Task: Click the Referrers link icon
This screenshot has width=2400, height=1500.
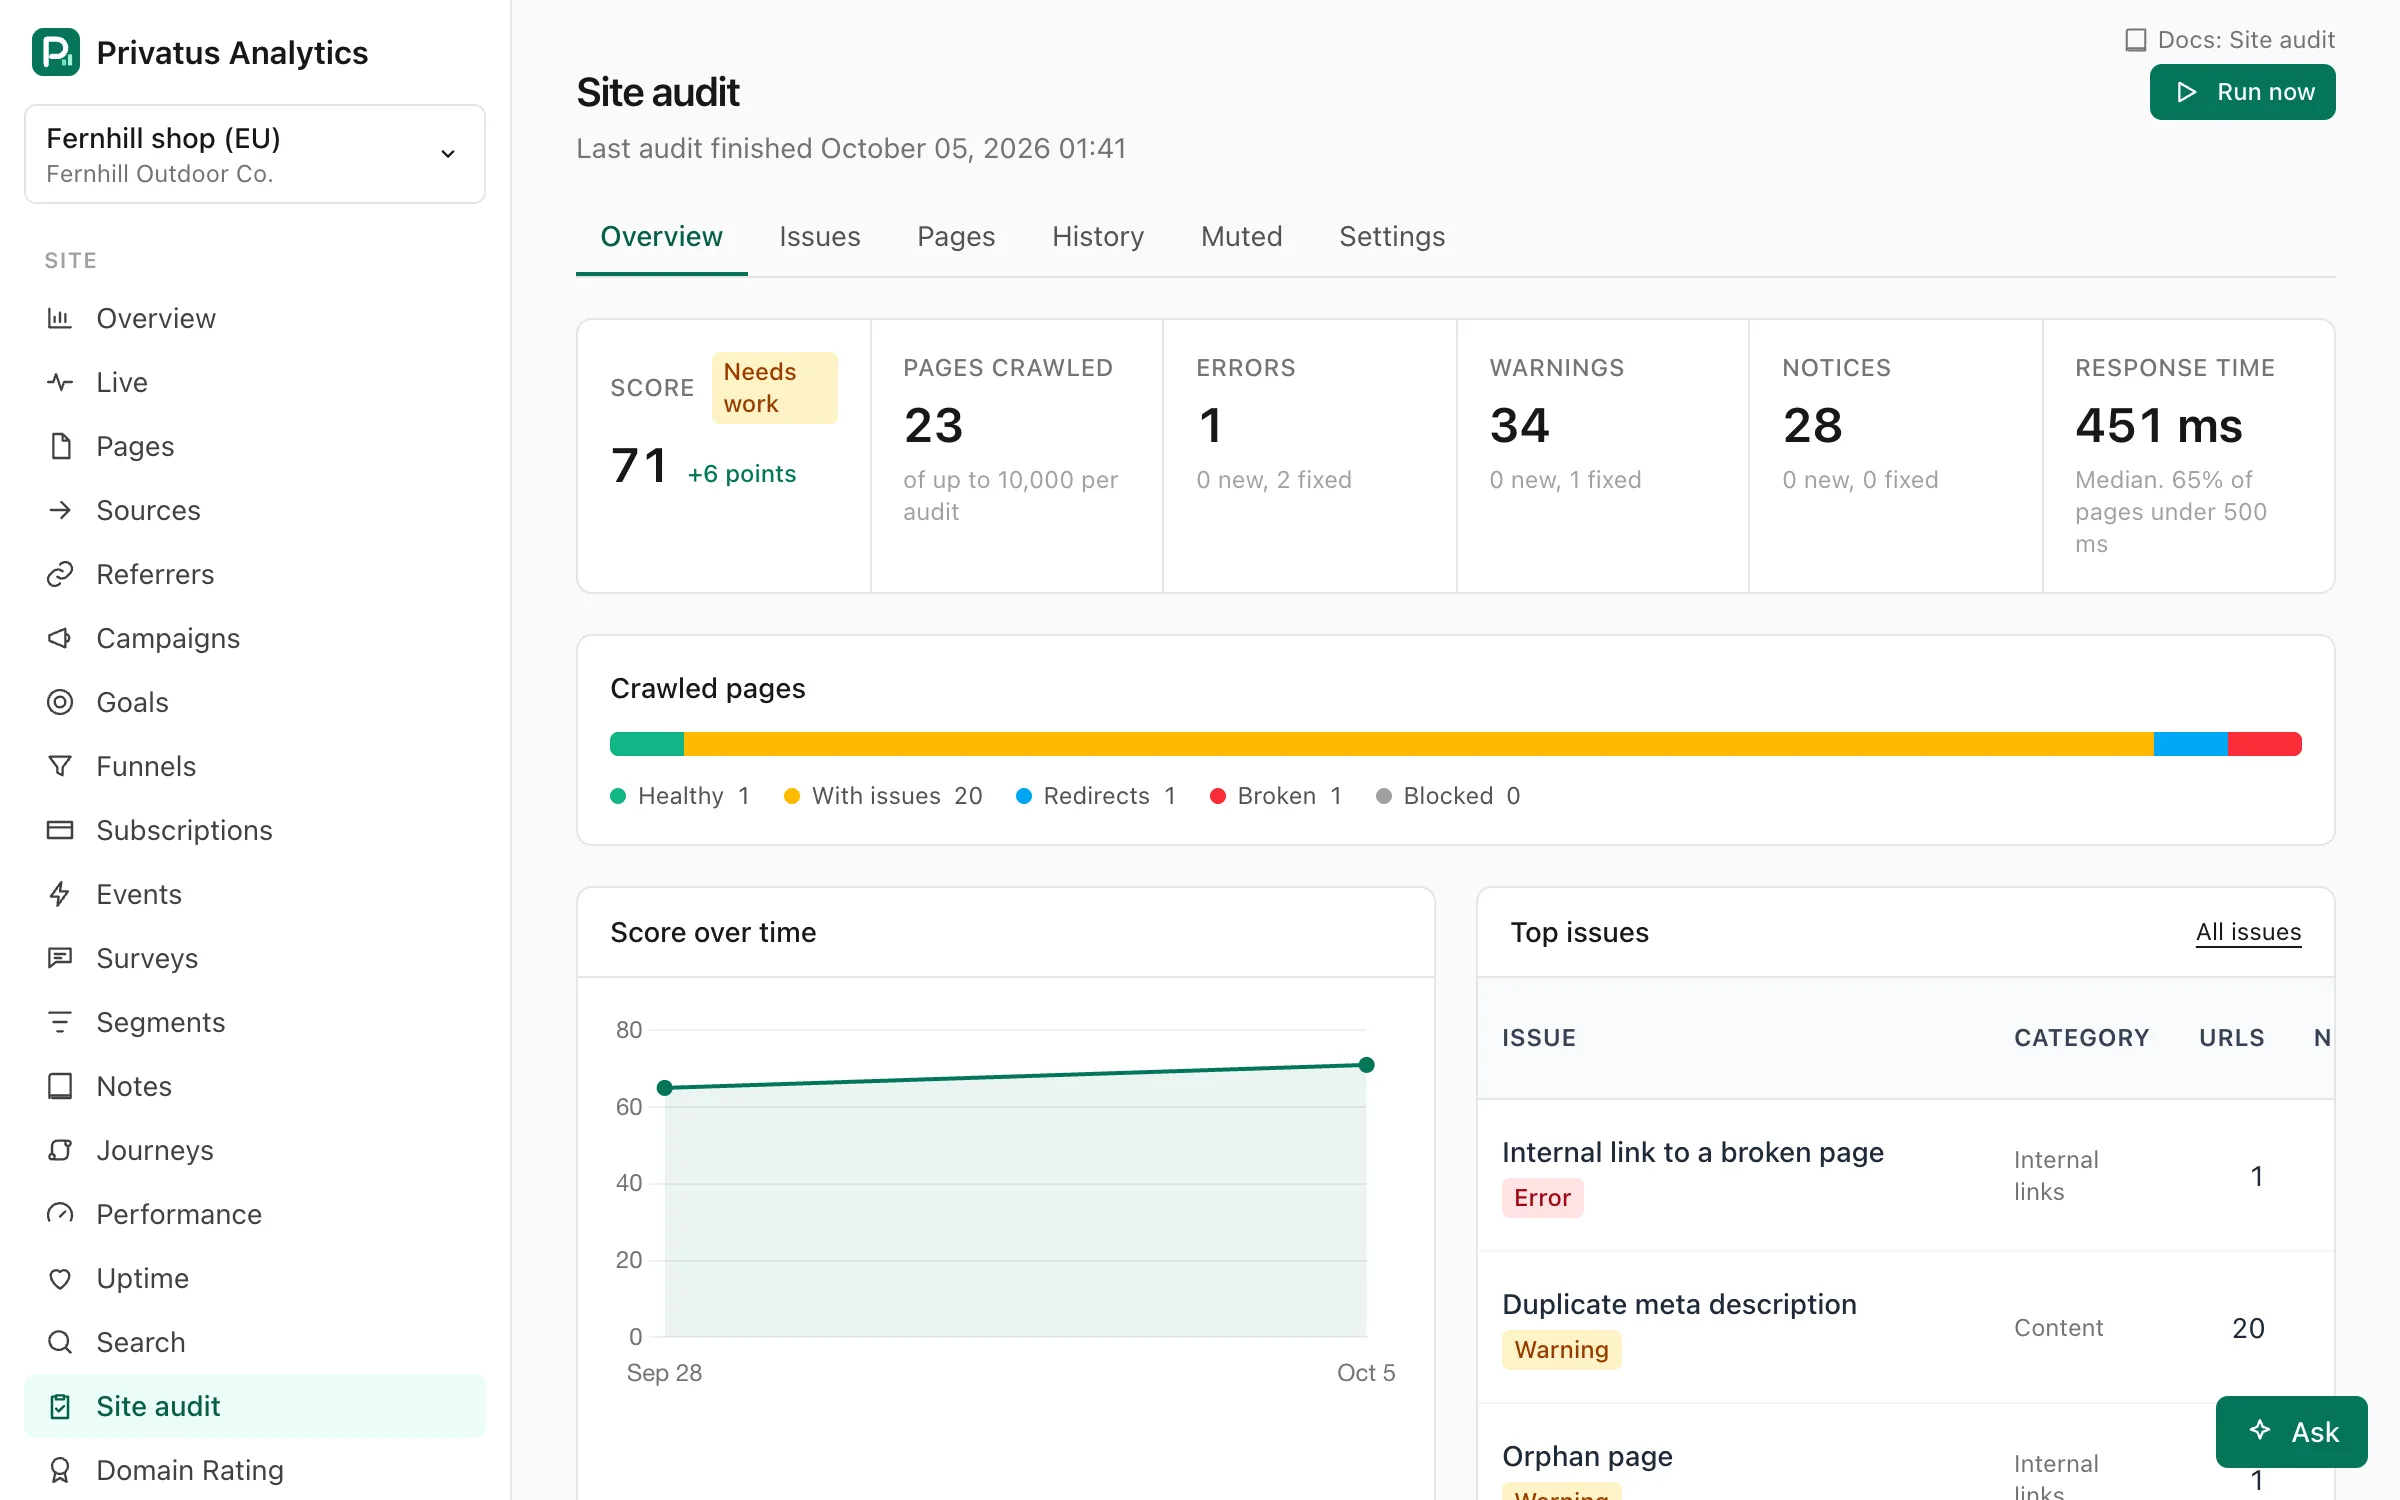Action: click(60, 574)
